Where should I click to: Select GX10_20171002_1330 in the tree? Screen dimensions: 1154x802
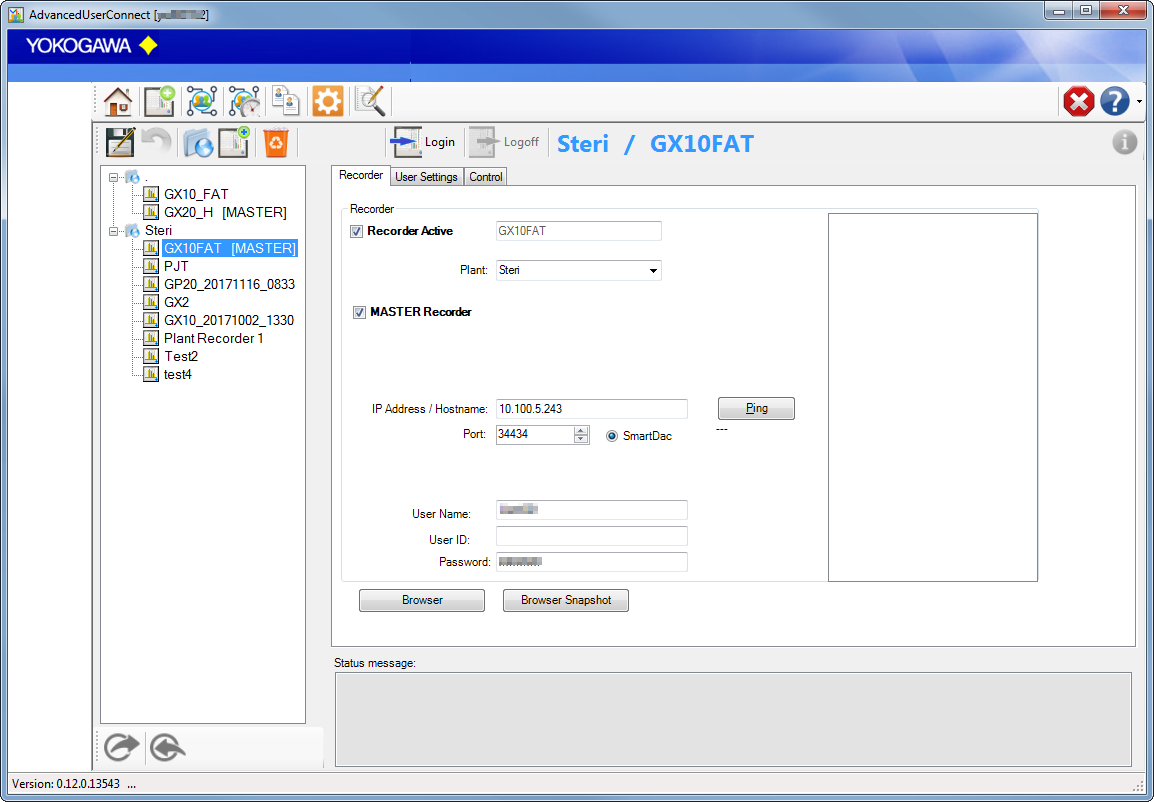229,320
